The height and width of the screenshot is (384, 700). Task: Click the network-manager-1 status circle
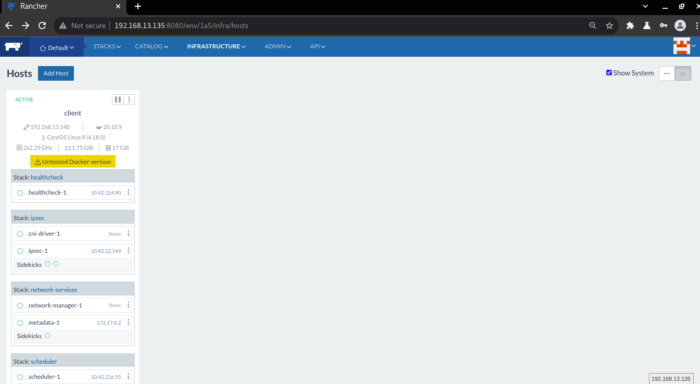point(20,306)
